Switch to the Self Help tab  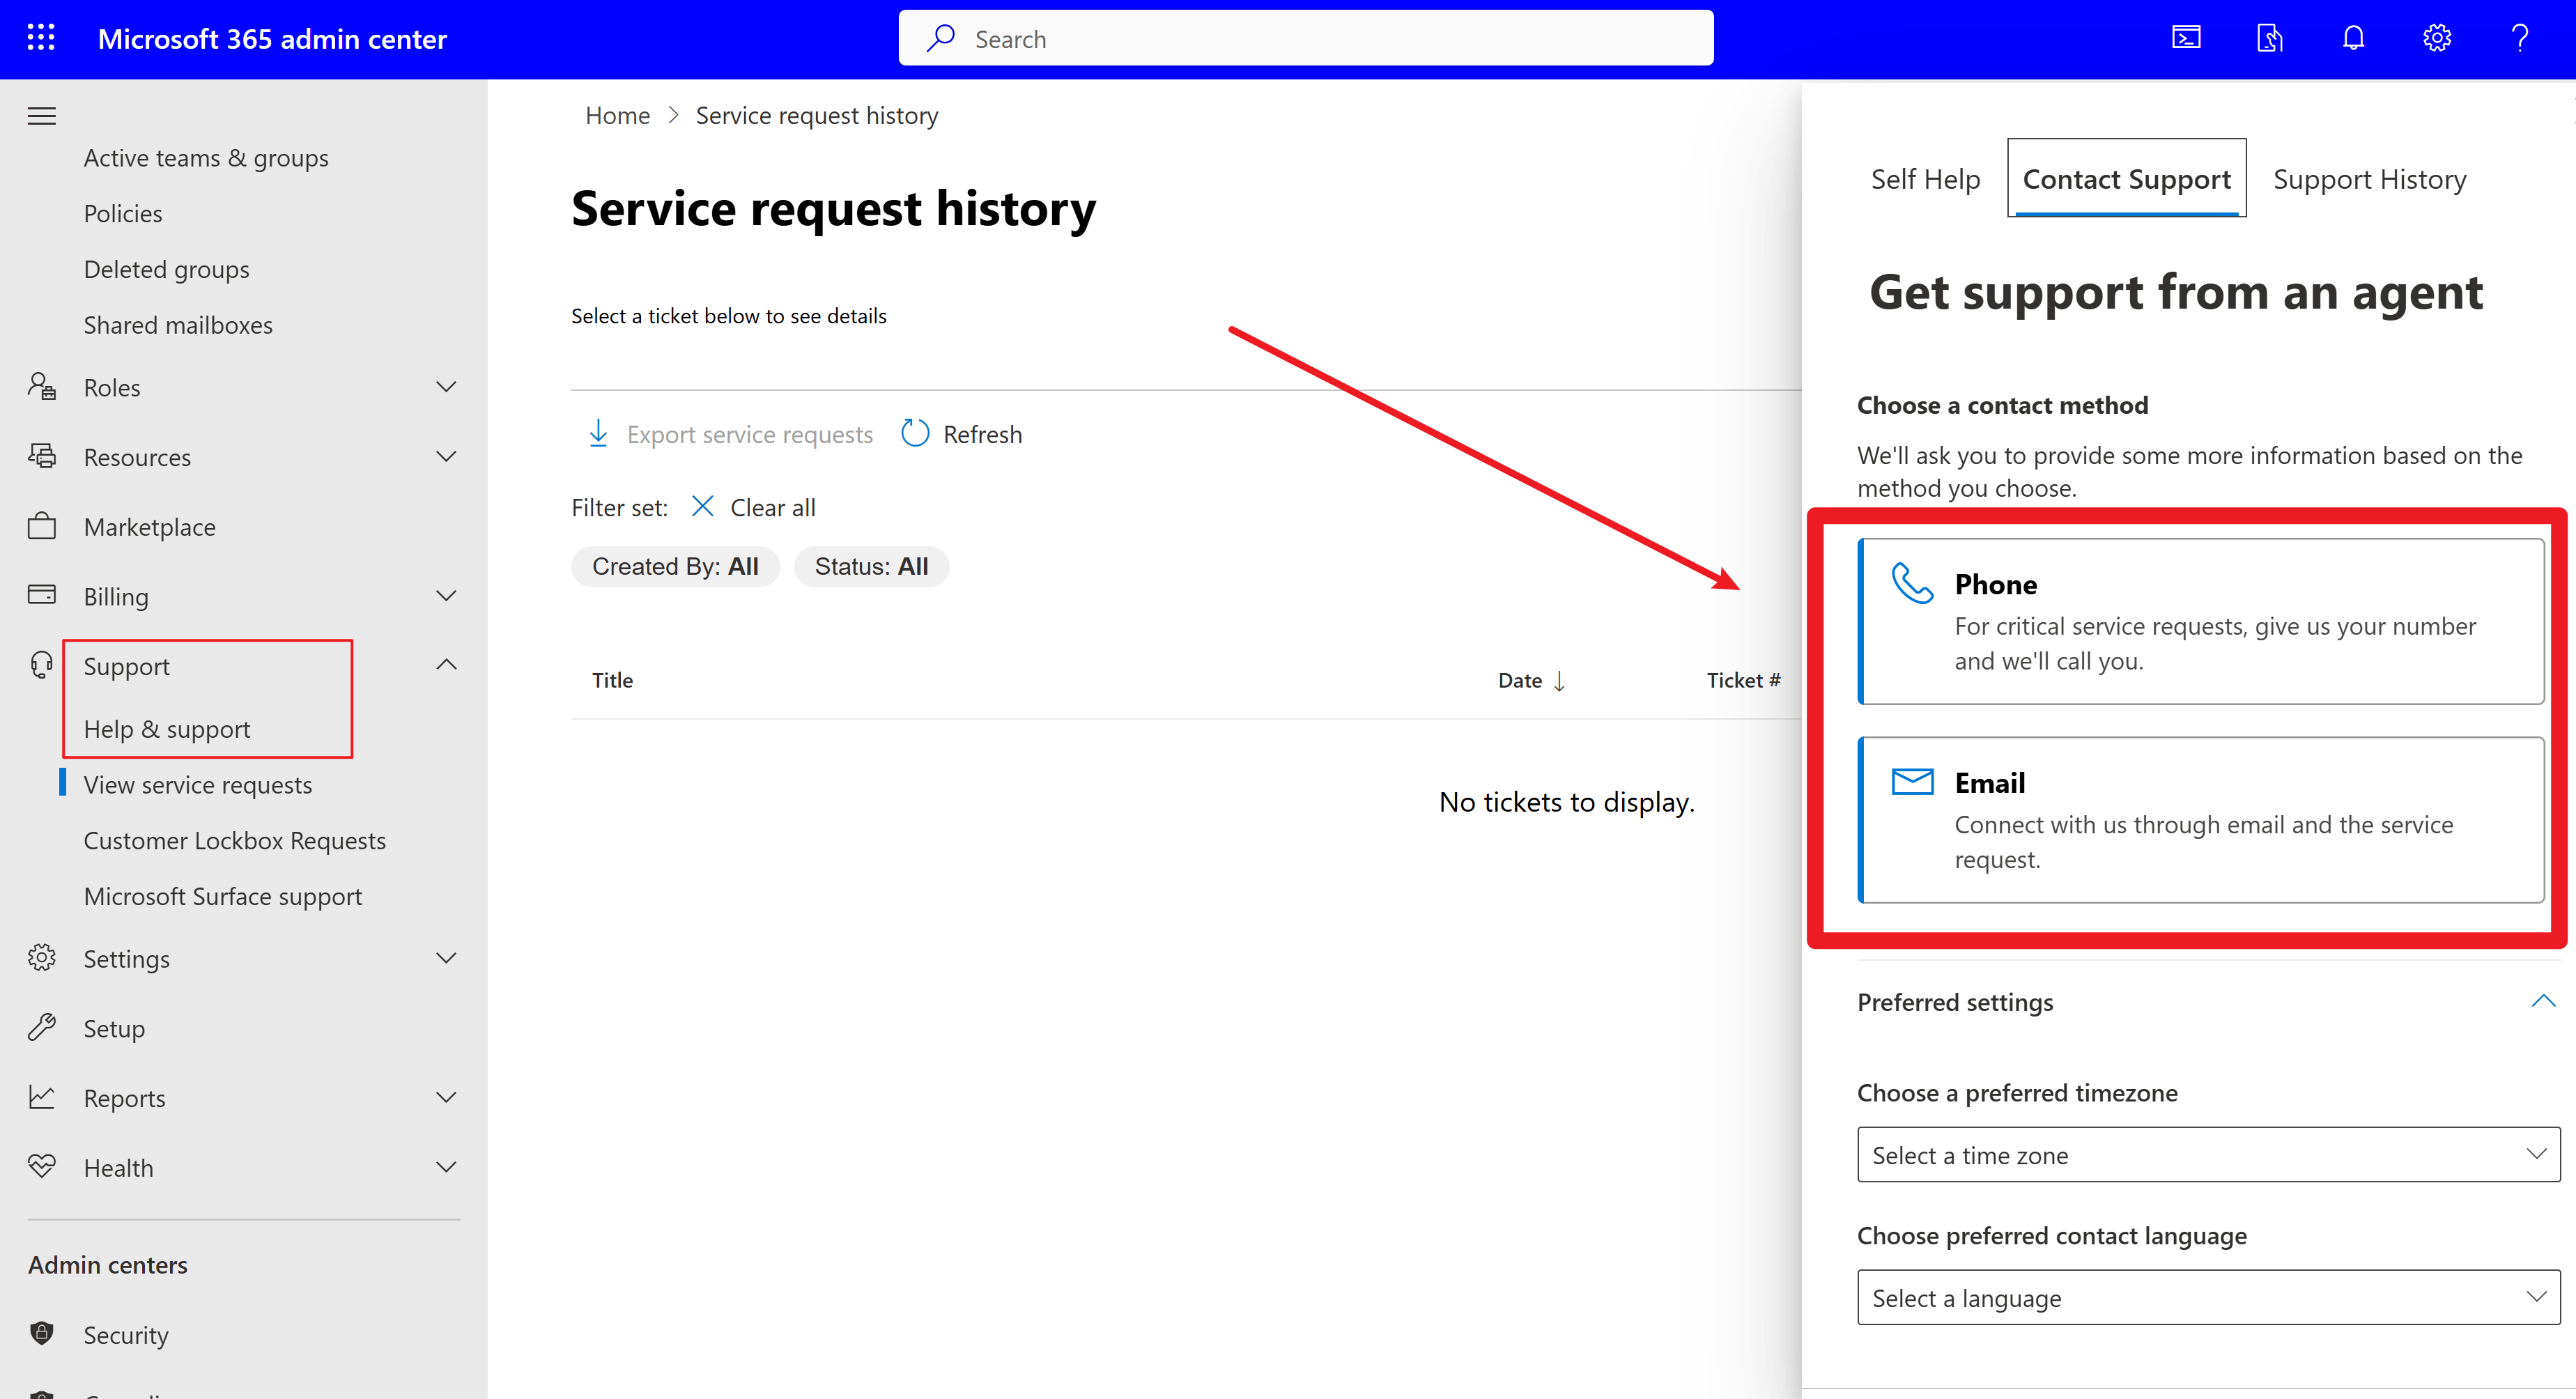1925,179
